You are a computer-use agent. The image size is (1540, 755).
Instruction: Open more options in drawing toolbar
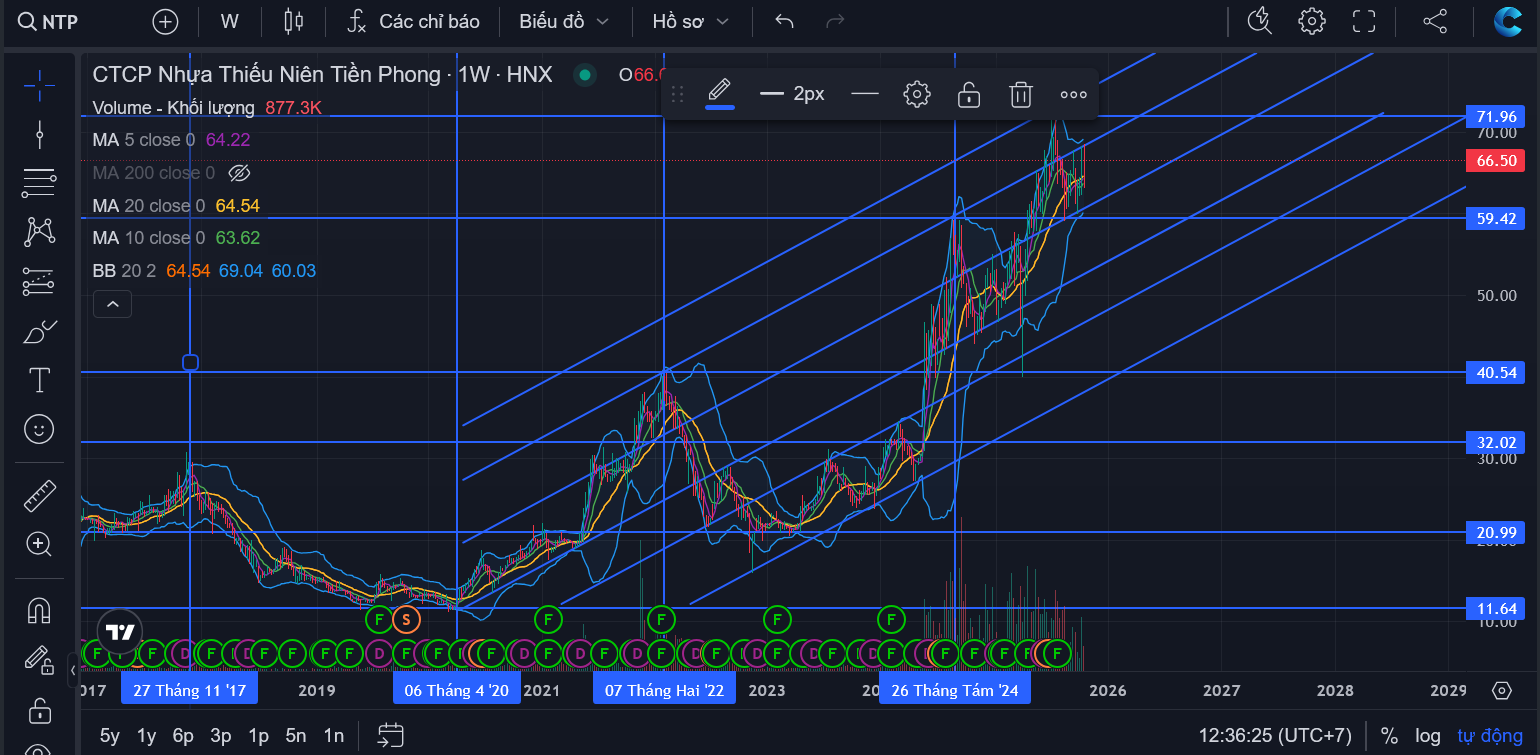(x=1073, y=94)
